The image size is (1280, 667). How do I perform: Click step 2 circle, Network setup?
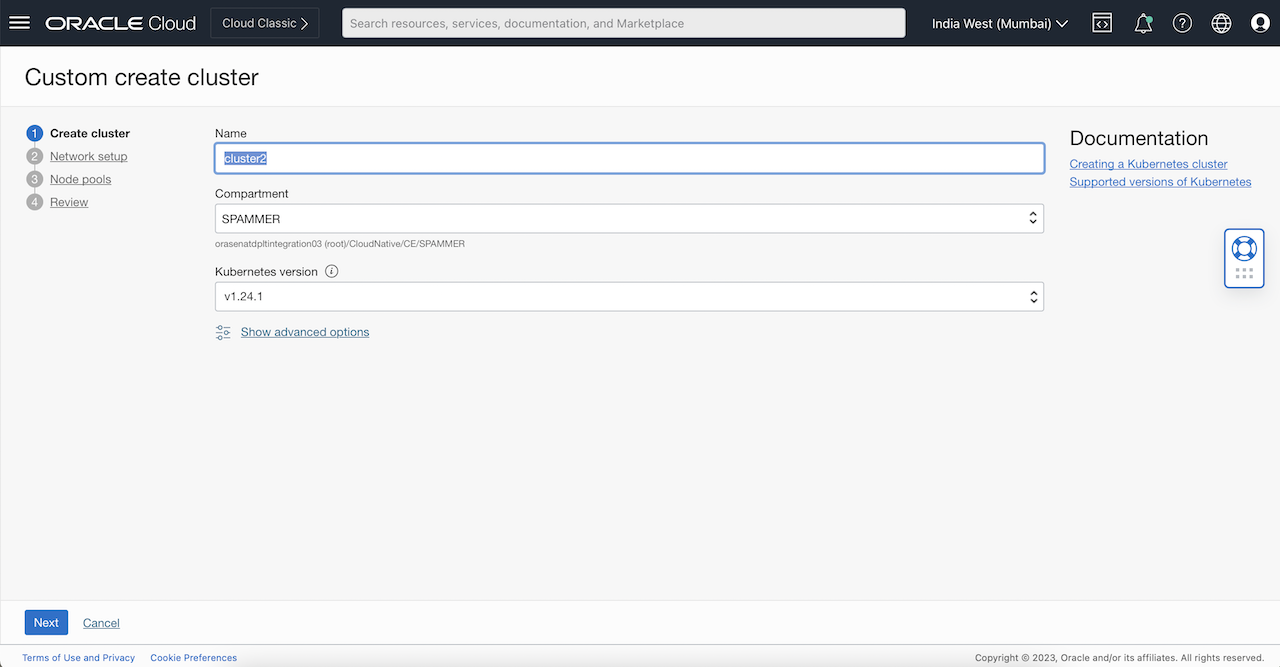[x=35, y=156]
